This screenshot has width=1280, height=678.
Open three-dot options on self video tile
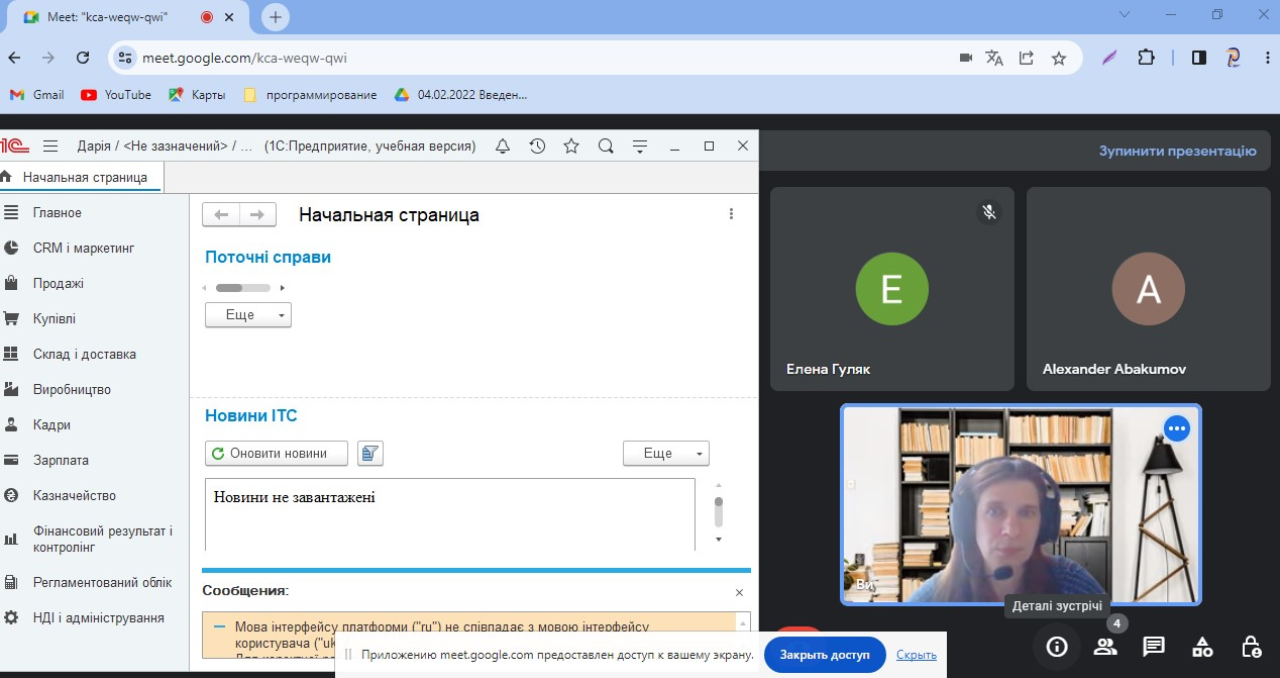pos(1177,429)
